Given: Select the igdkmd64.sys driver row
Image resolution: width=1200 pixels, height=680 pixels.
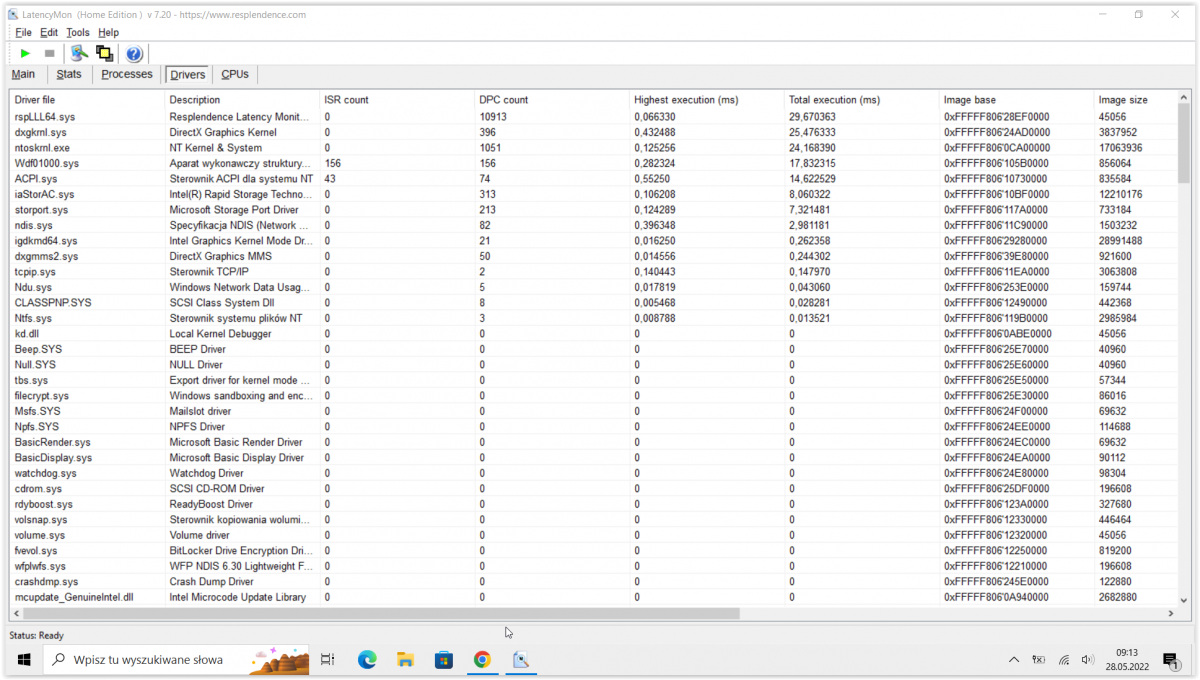Looking at the screenshot, I should tap(593, 241).
